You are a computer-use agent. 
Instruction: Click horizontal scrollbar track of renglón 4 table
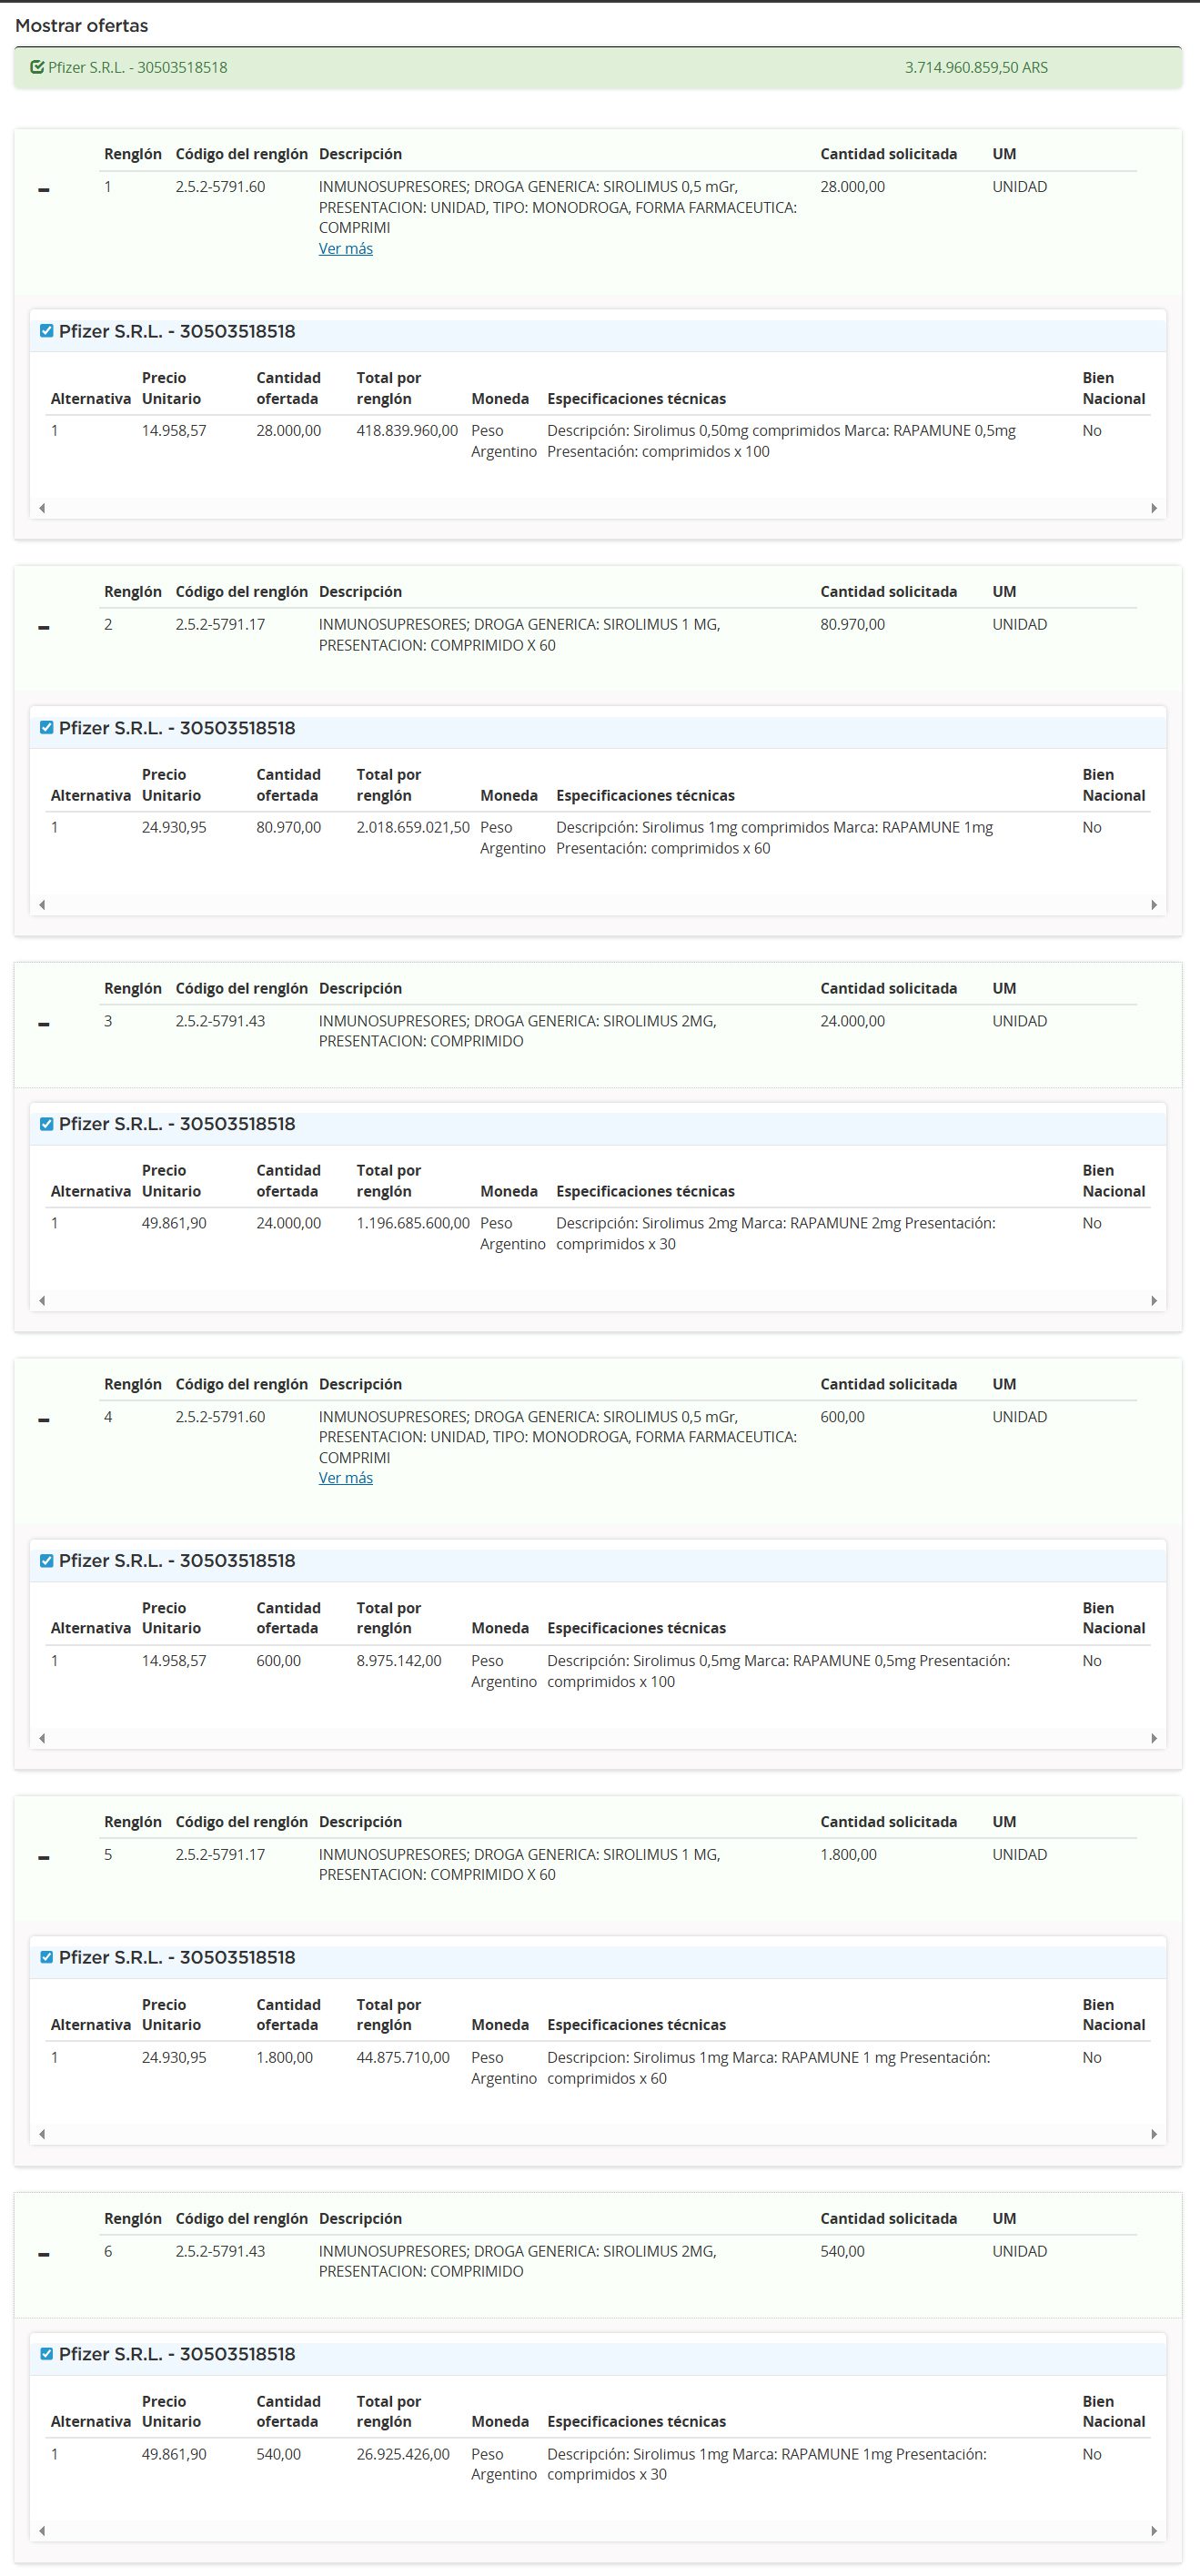coord(598,1738)
